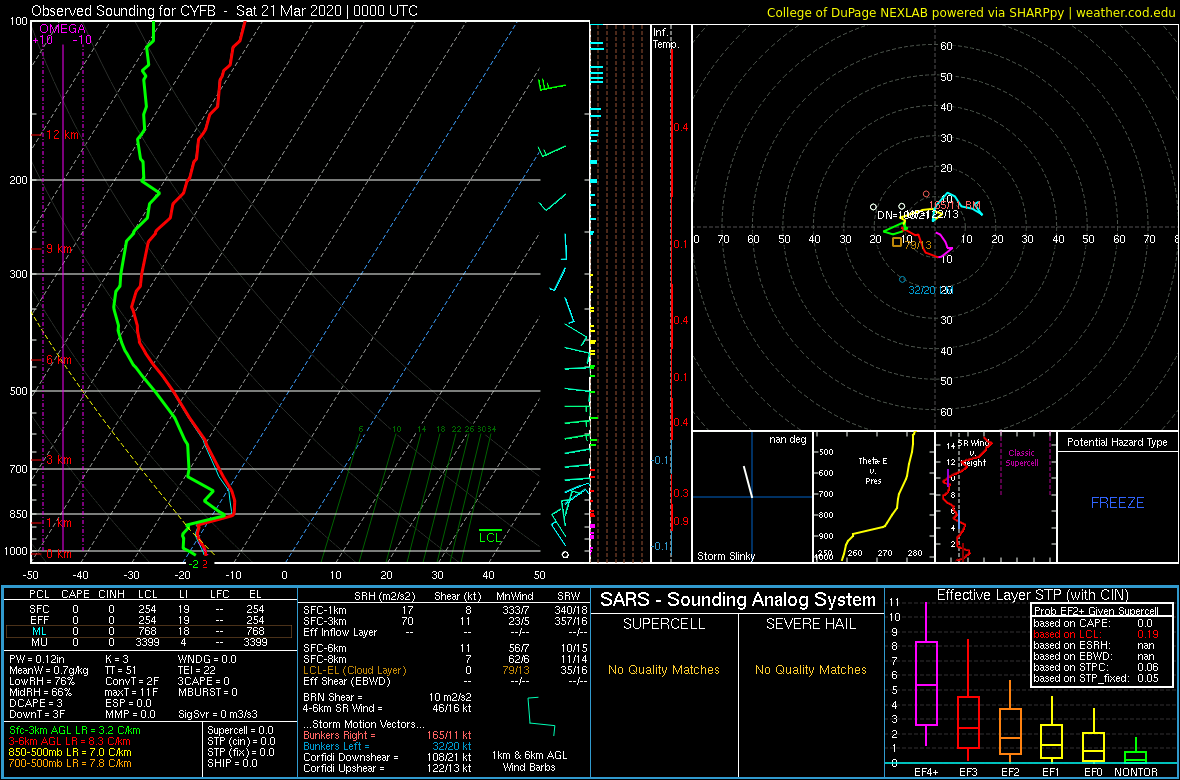
Task: Click the blue FREEZE hazard text
Action: [x=1117, y=502]
